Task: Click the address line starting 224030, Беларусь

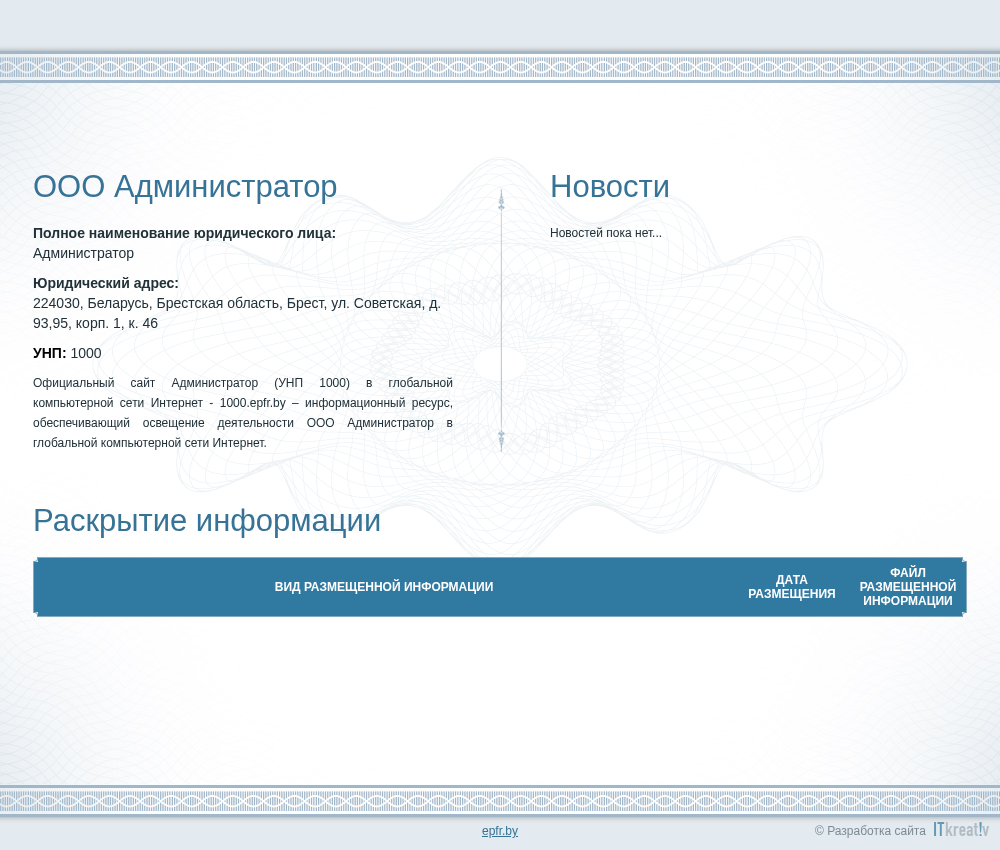Action: coord(237,313)
